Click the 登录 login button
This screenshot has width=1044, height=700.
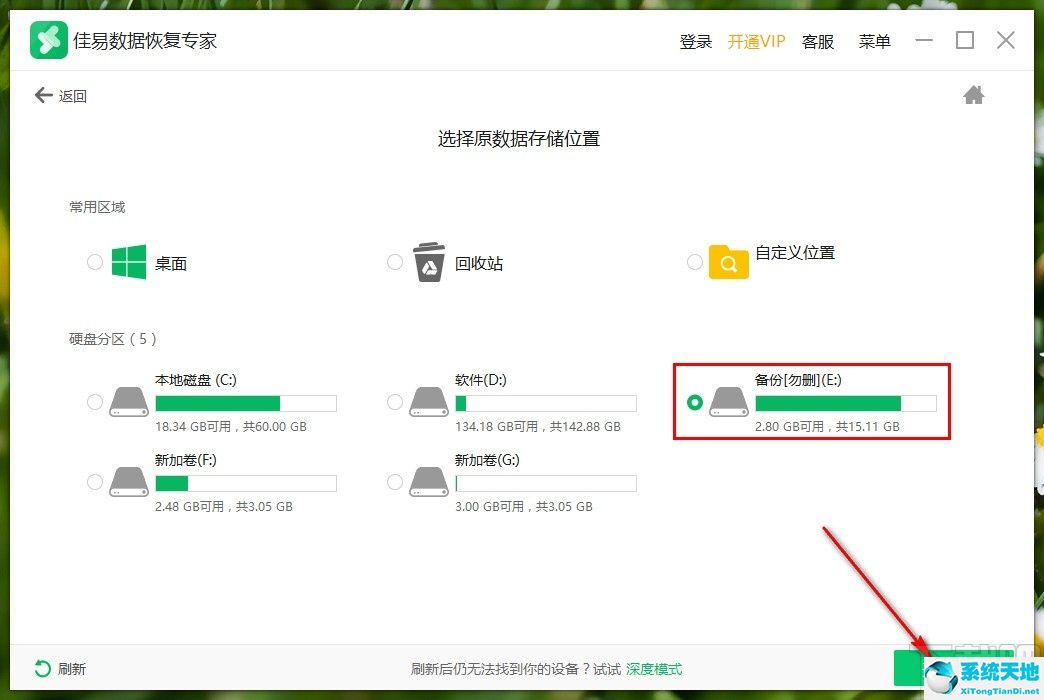[695, 42]
